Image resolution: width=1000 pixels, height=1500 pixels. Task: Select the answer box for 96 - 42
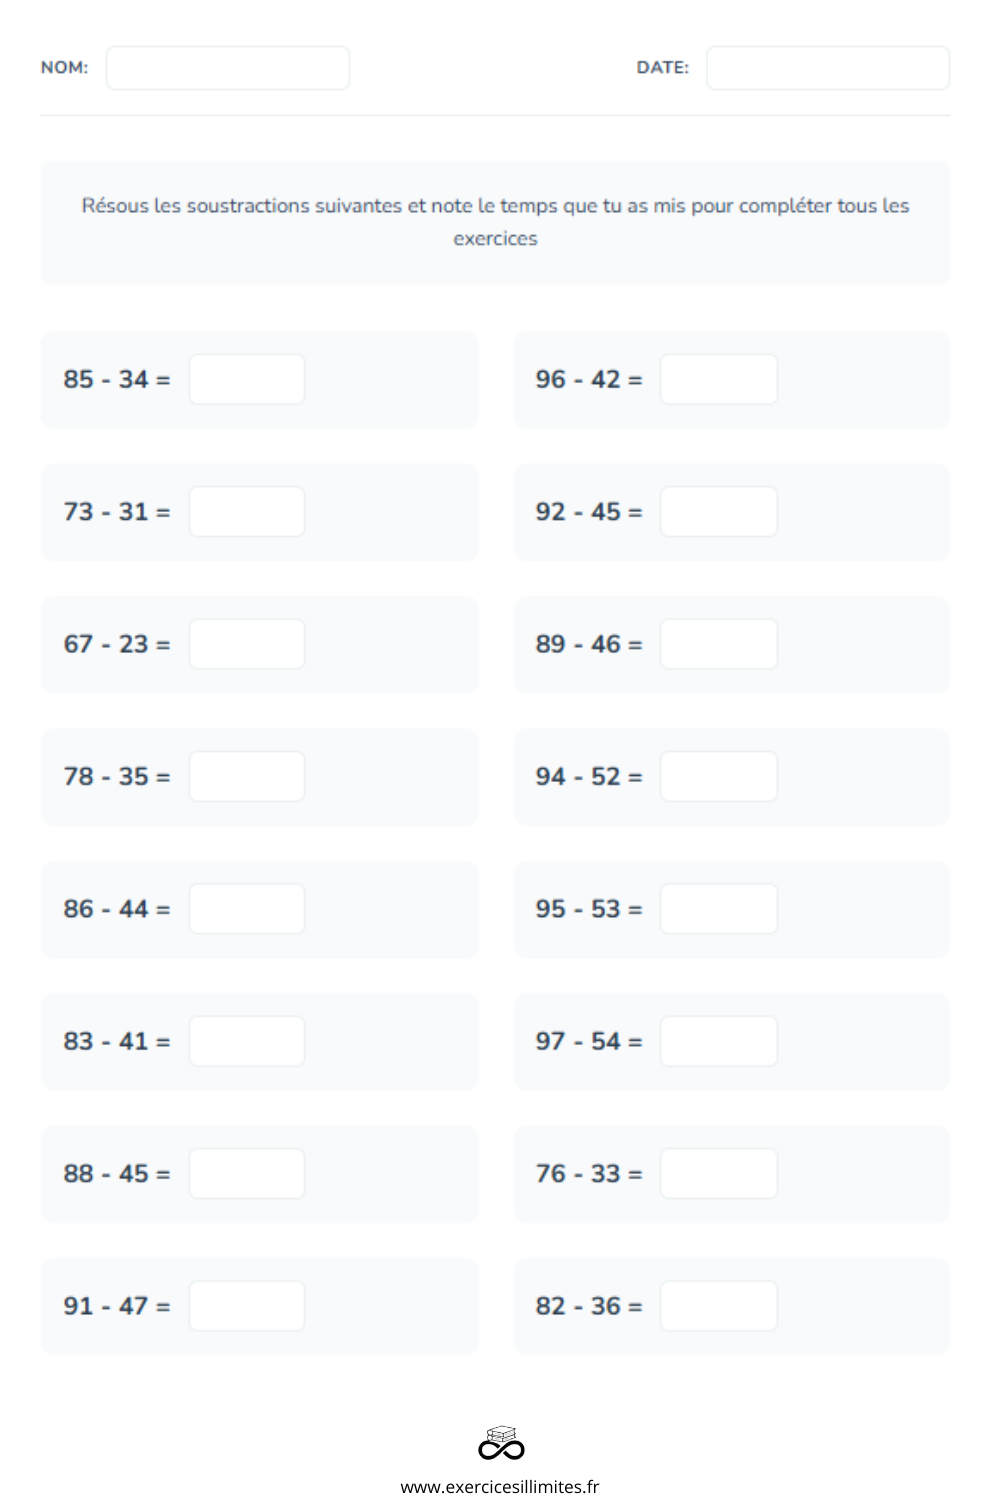tap(719, 379)
